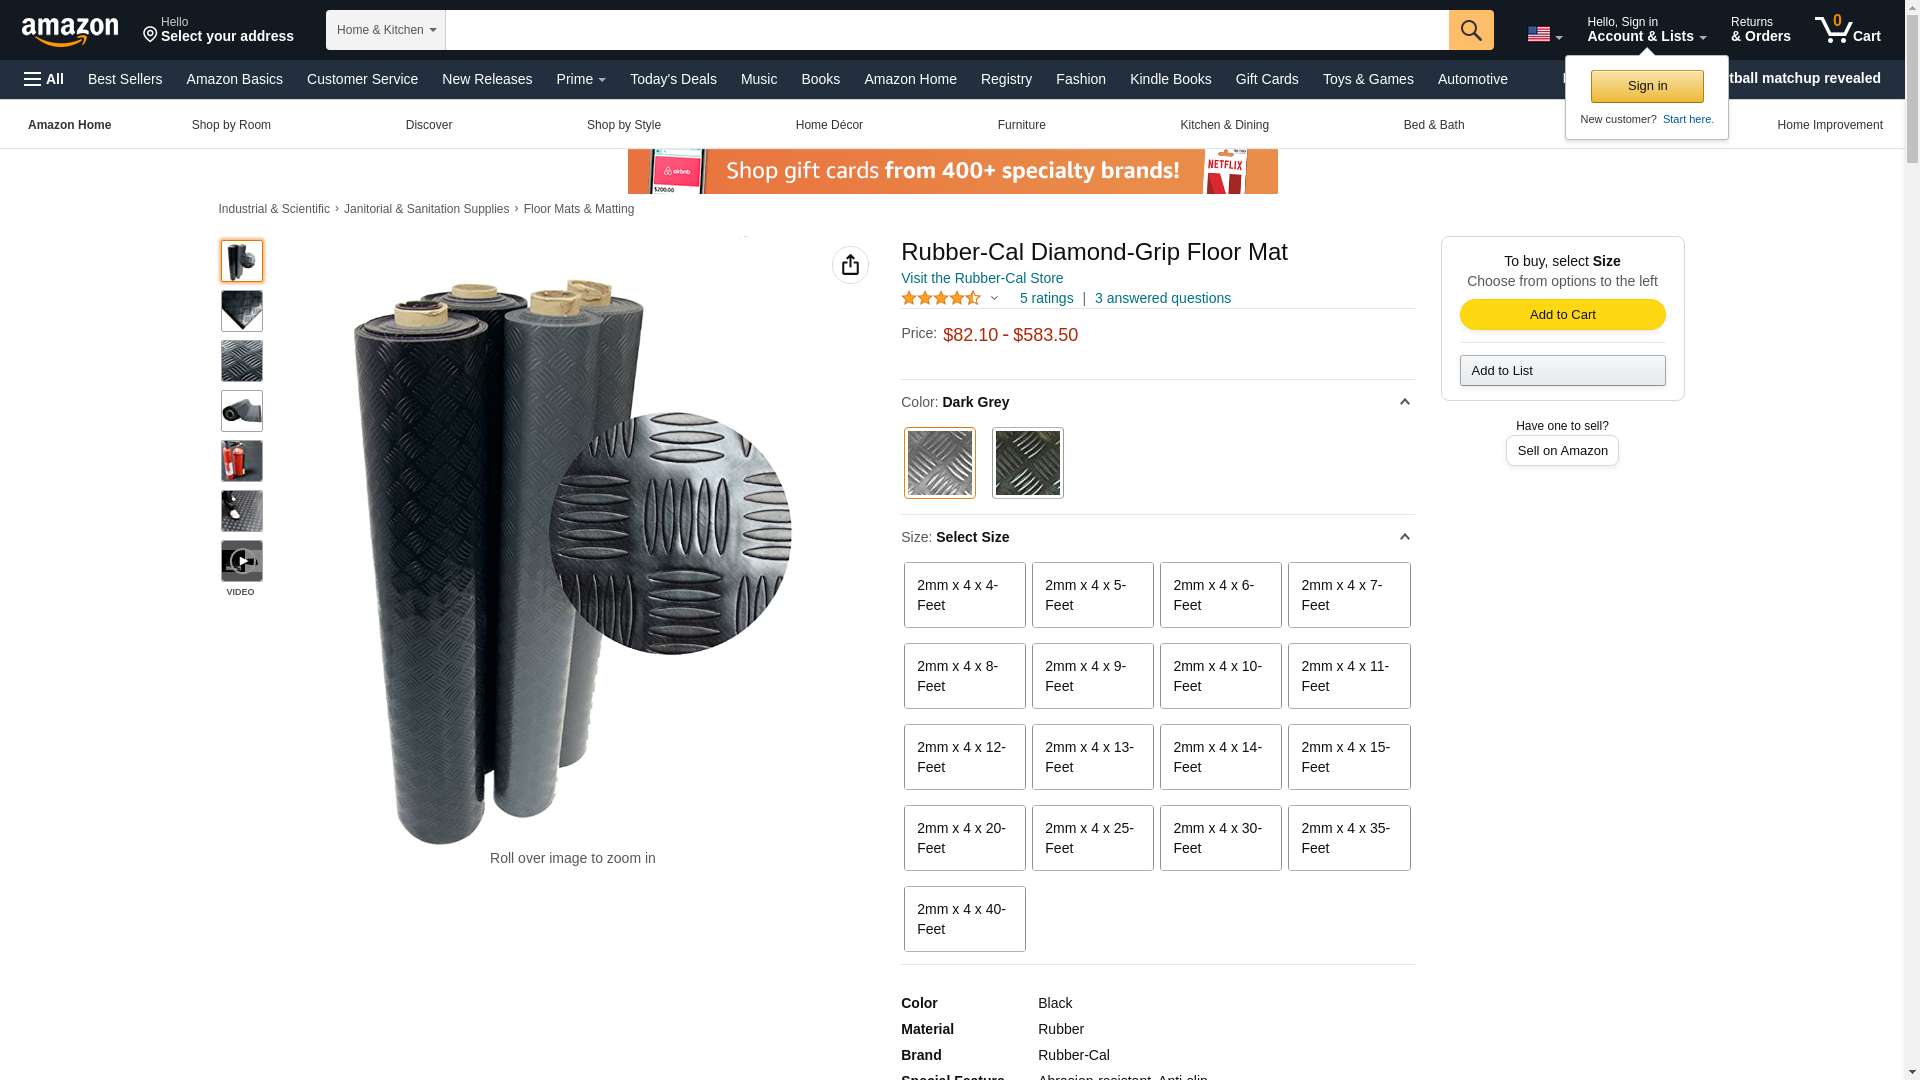Select the 2mm x 4 x 4-Feet size
Viewport: 1920px width, 1080px height.
(x=964, y=595)
